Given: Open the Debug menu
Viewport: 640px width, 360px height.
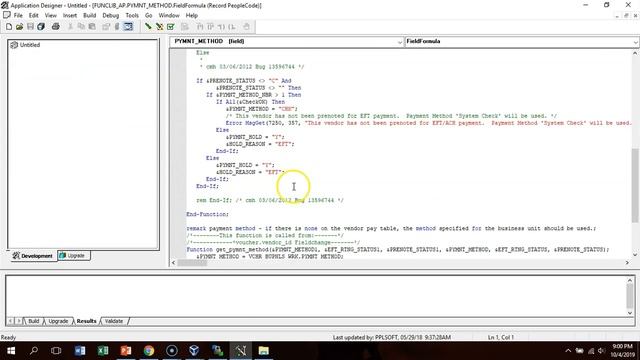Looking at the screenshot, I should click(x=111, y=16).
